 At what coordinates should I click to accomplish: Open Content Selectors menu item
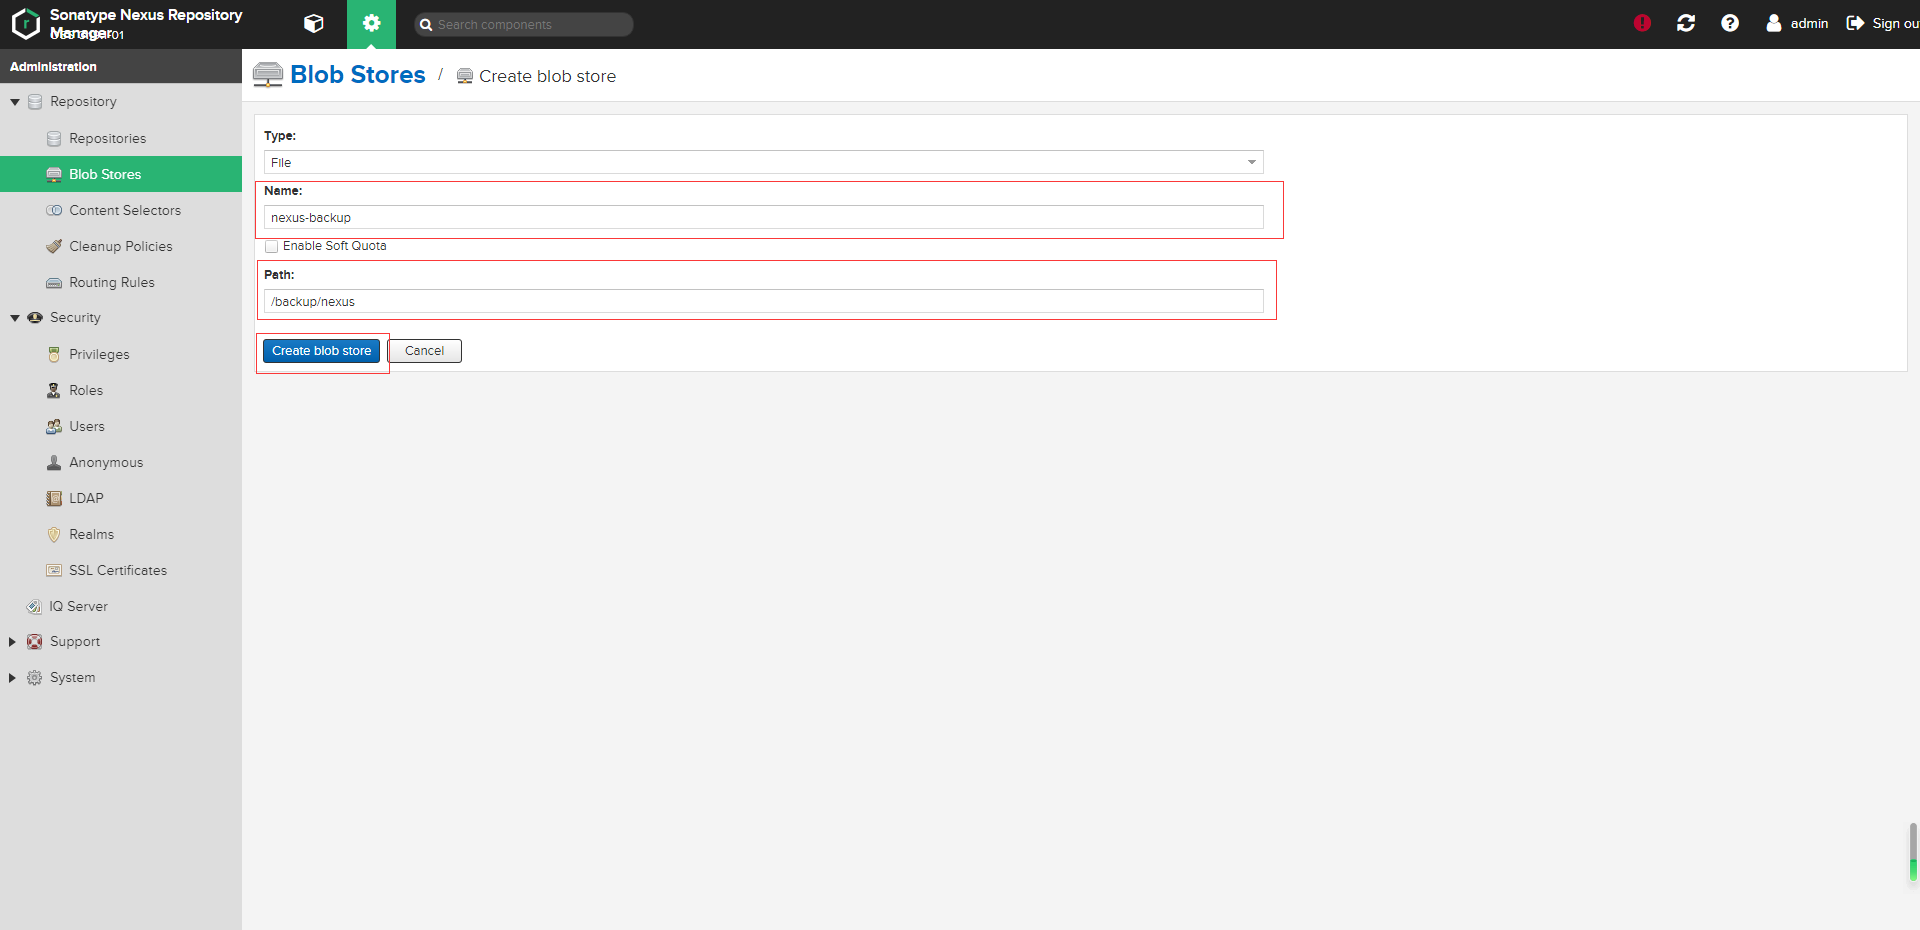coord(121,210)
